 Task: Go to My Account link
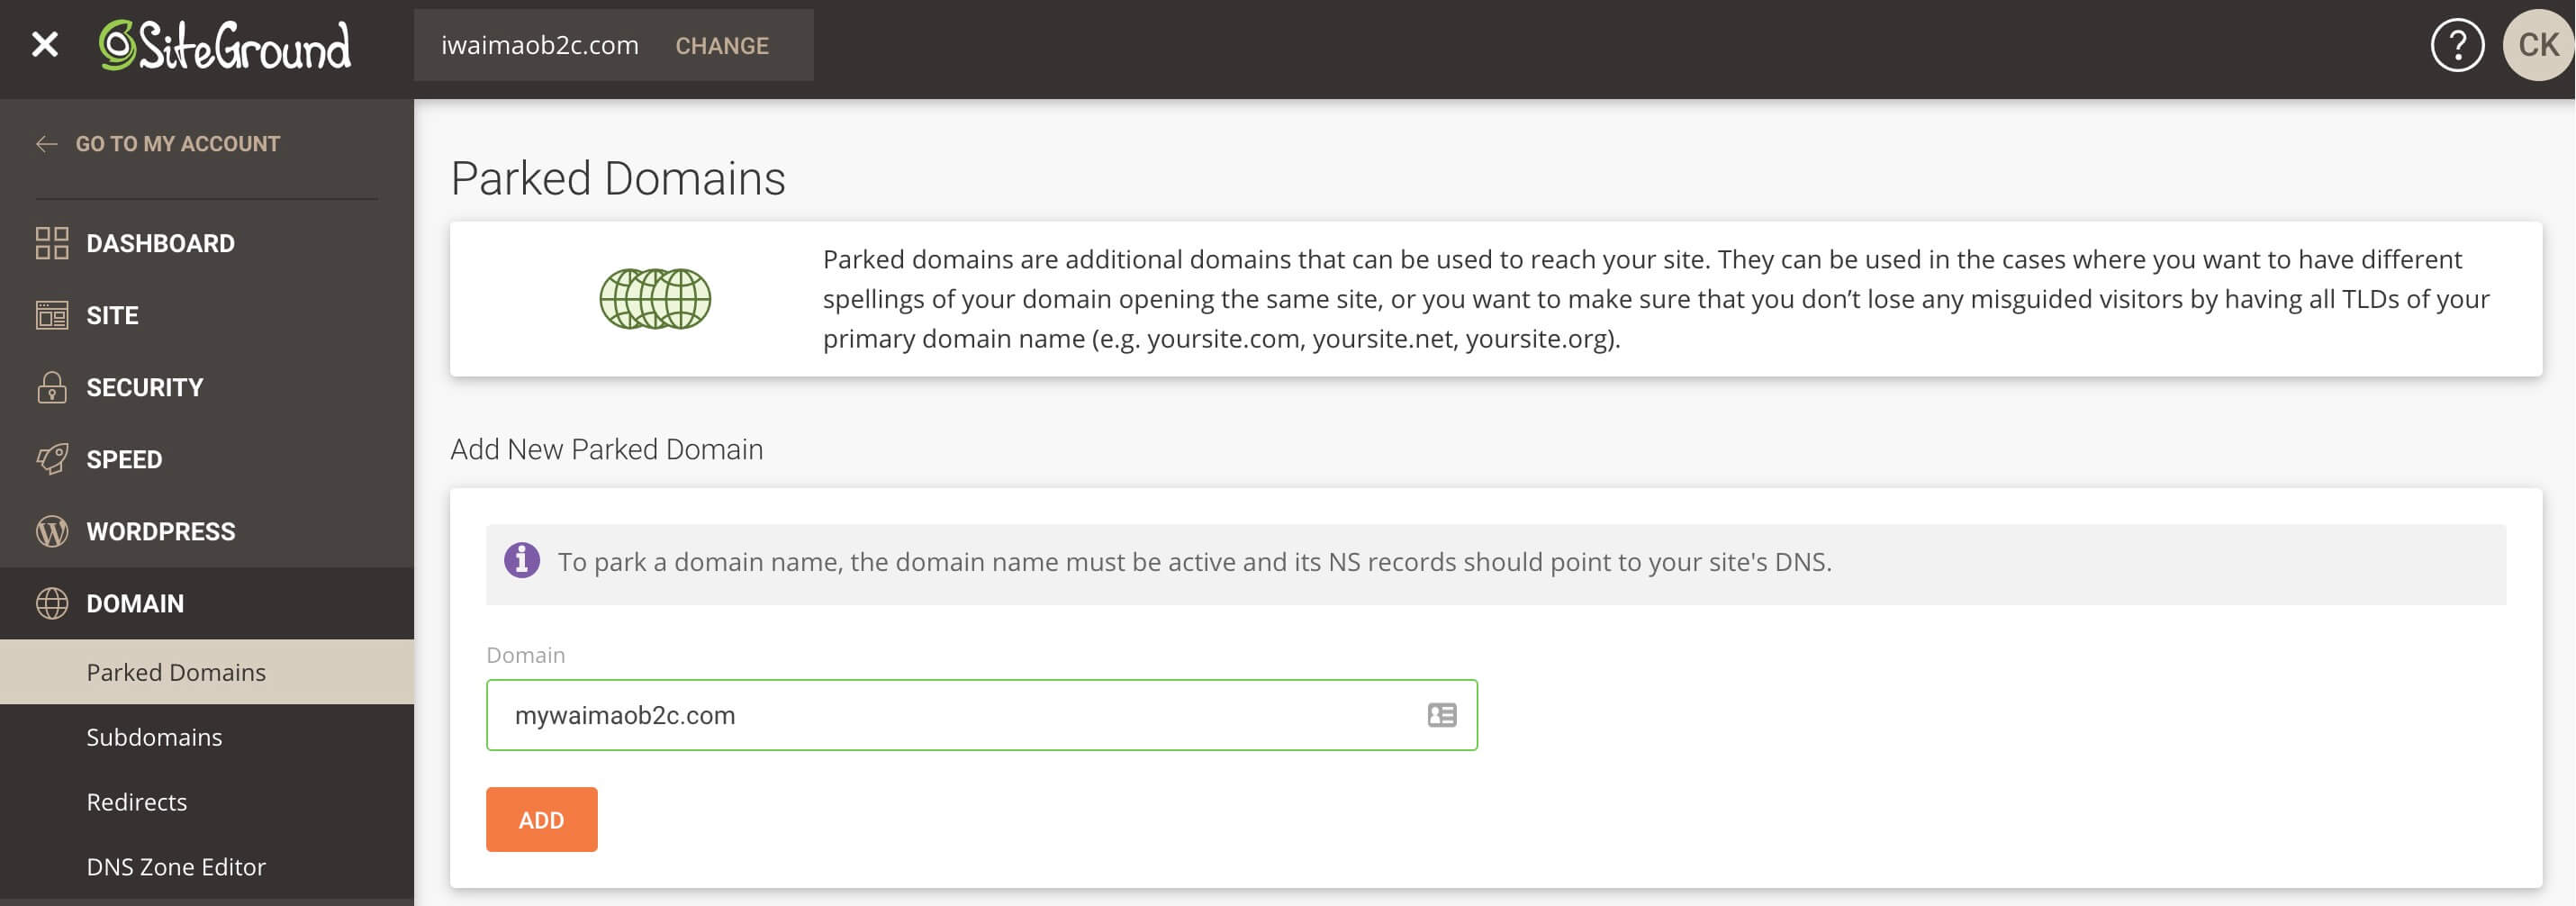177,144
